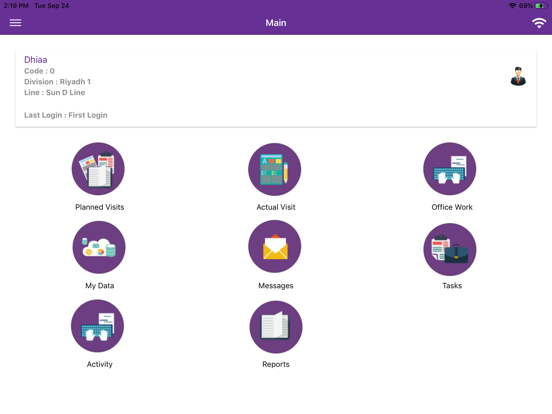Viewport: 552px width, 414px height.
Task: Open the My Data cloud icon
Action: pyautogui.click(x=99, y=247)
